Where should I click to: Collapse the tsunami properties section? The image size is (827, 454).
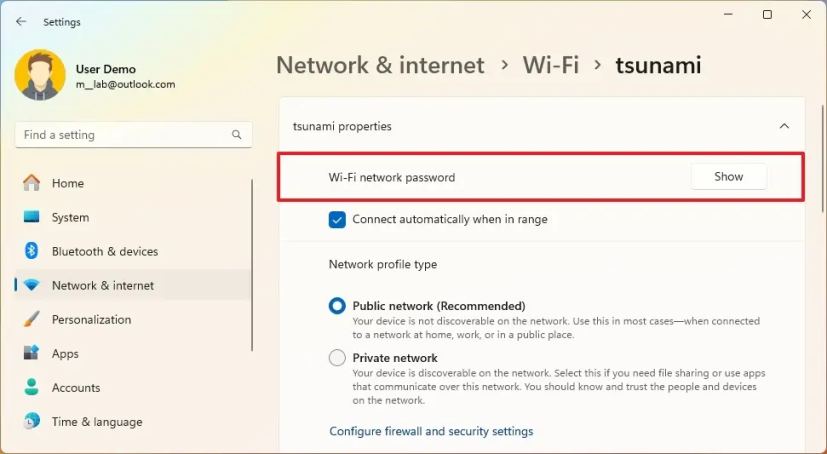[784, 127]
